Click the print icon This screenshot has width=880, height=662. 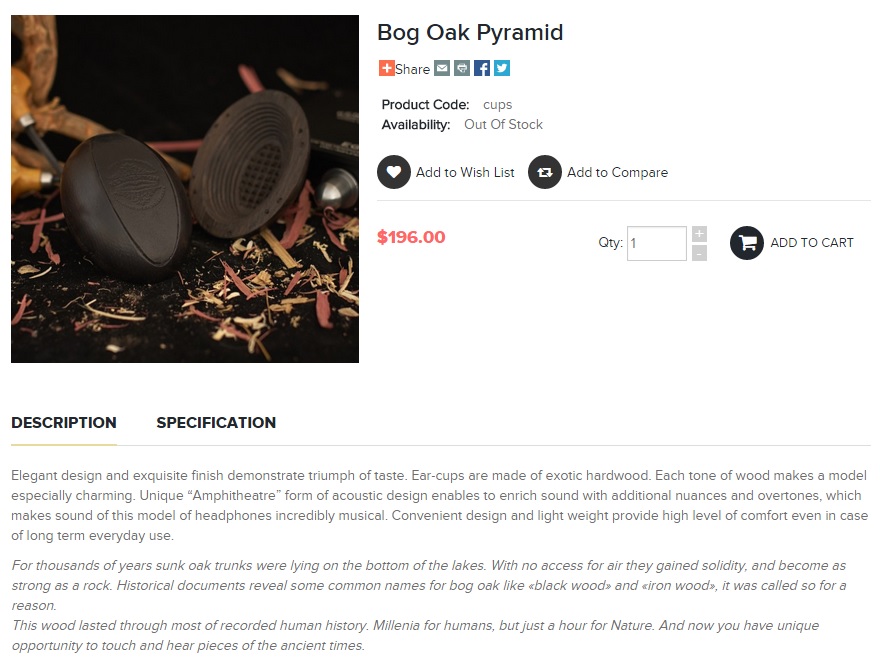[462, 68]
